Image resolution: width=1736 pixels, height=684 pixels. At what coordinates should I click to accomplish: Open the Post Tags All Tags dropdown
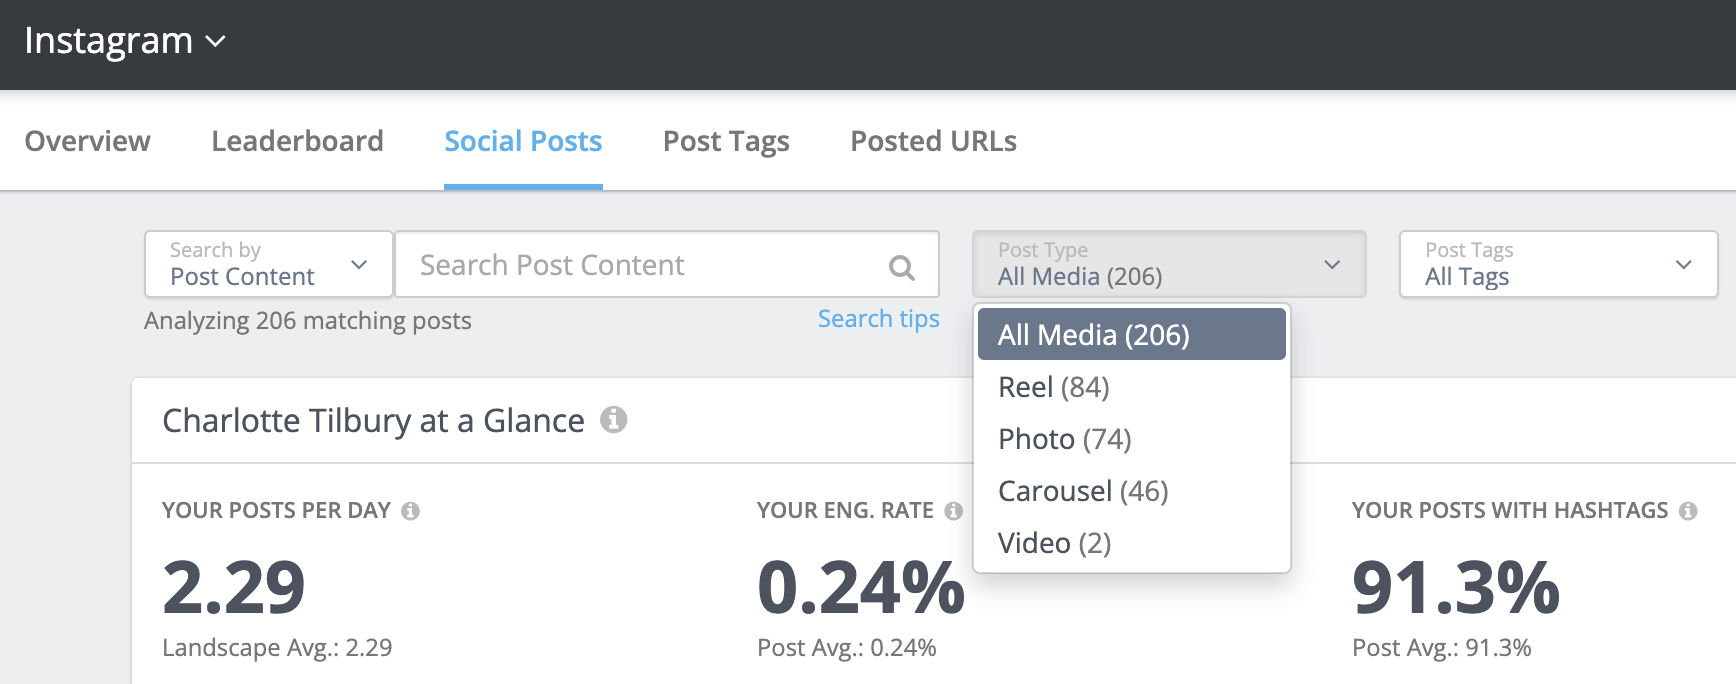[x=1557, y=264]
